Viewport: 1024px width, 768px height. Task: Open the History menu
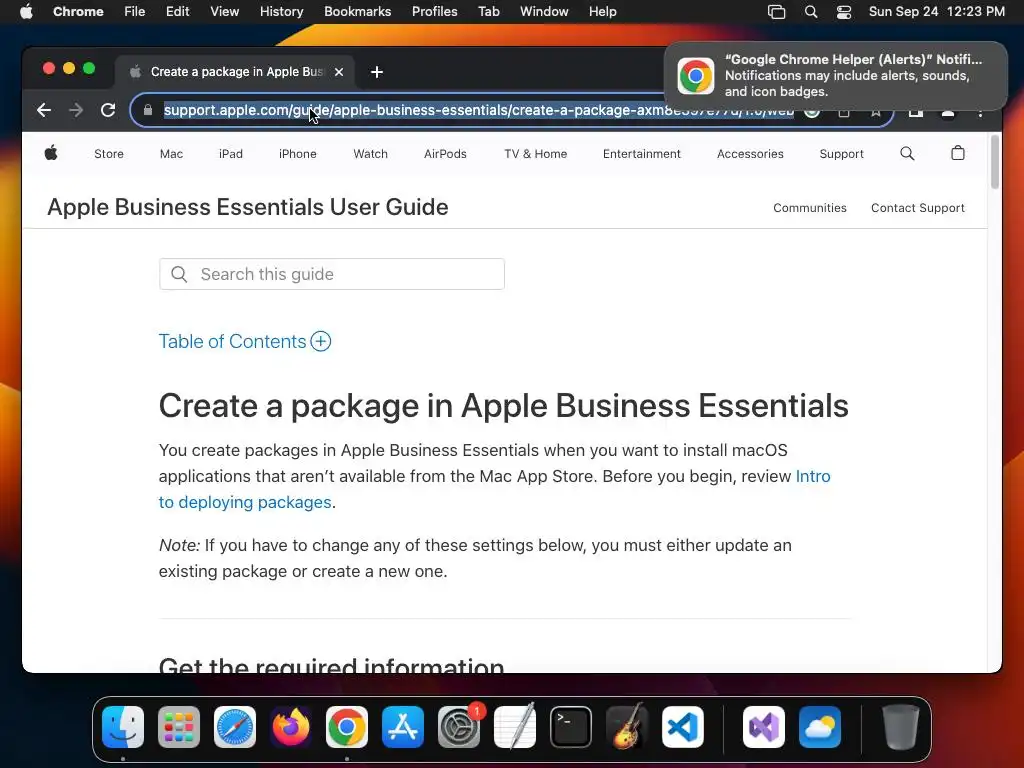tap(281, 12)
